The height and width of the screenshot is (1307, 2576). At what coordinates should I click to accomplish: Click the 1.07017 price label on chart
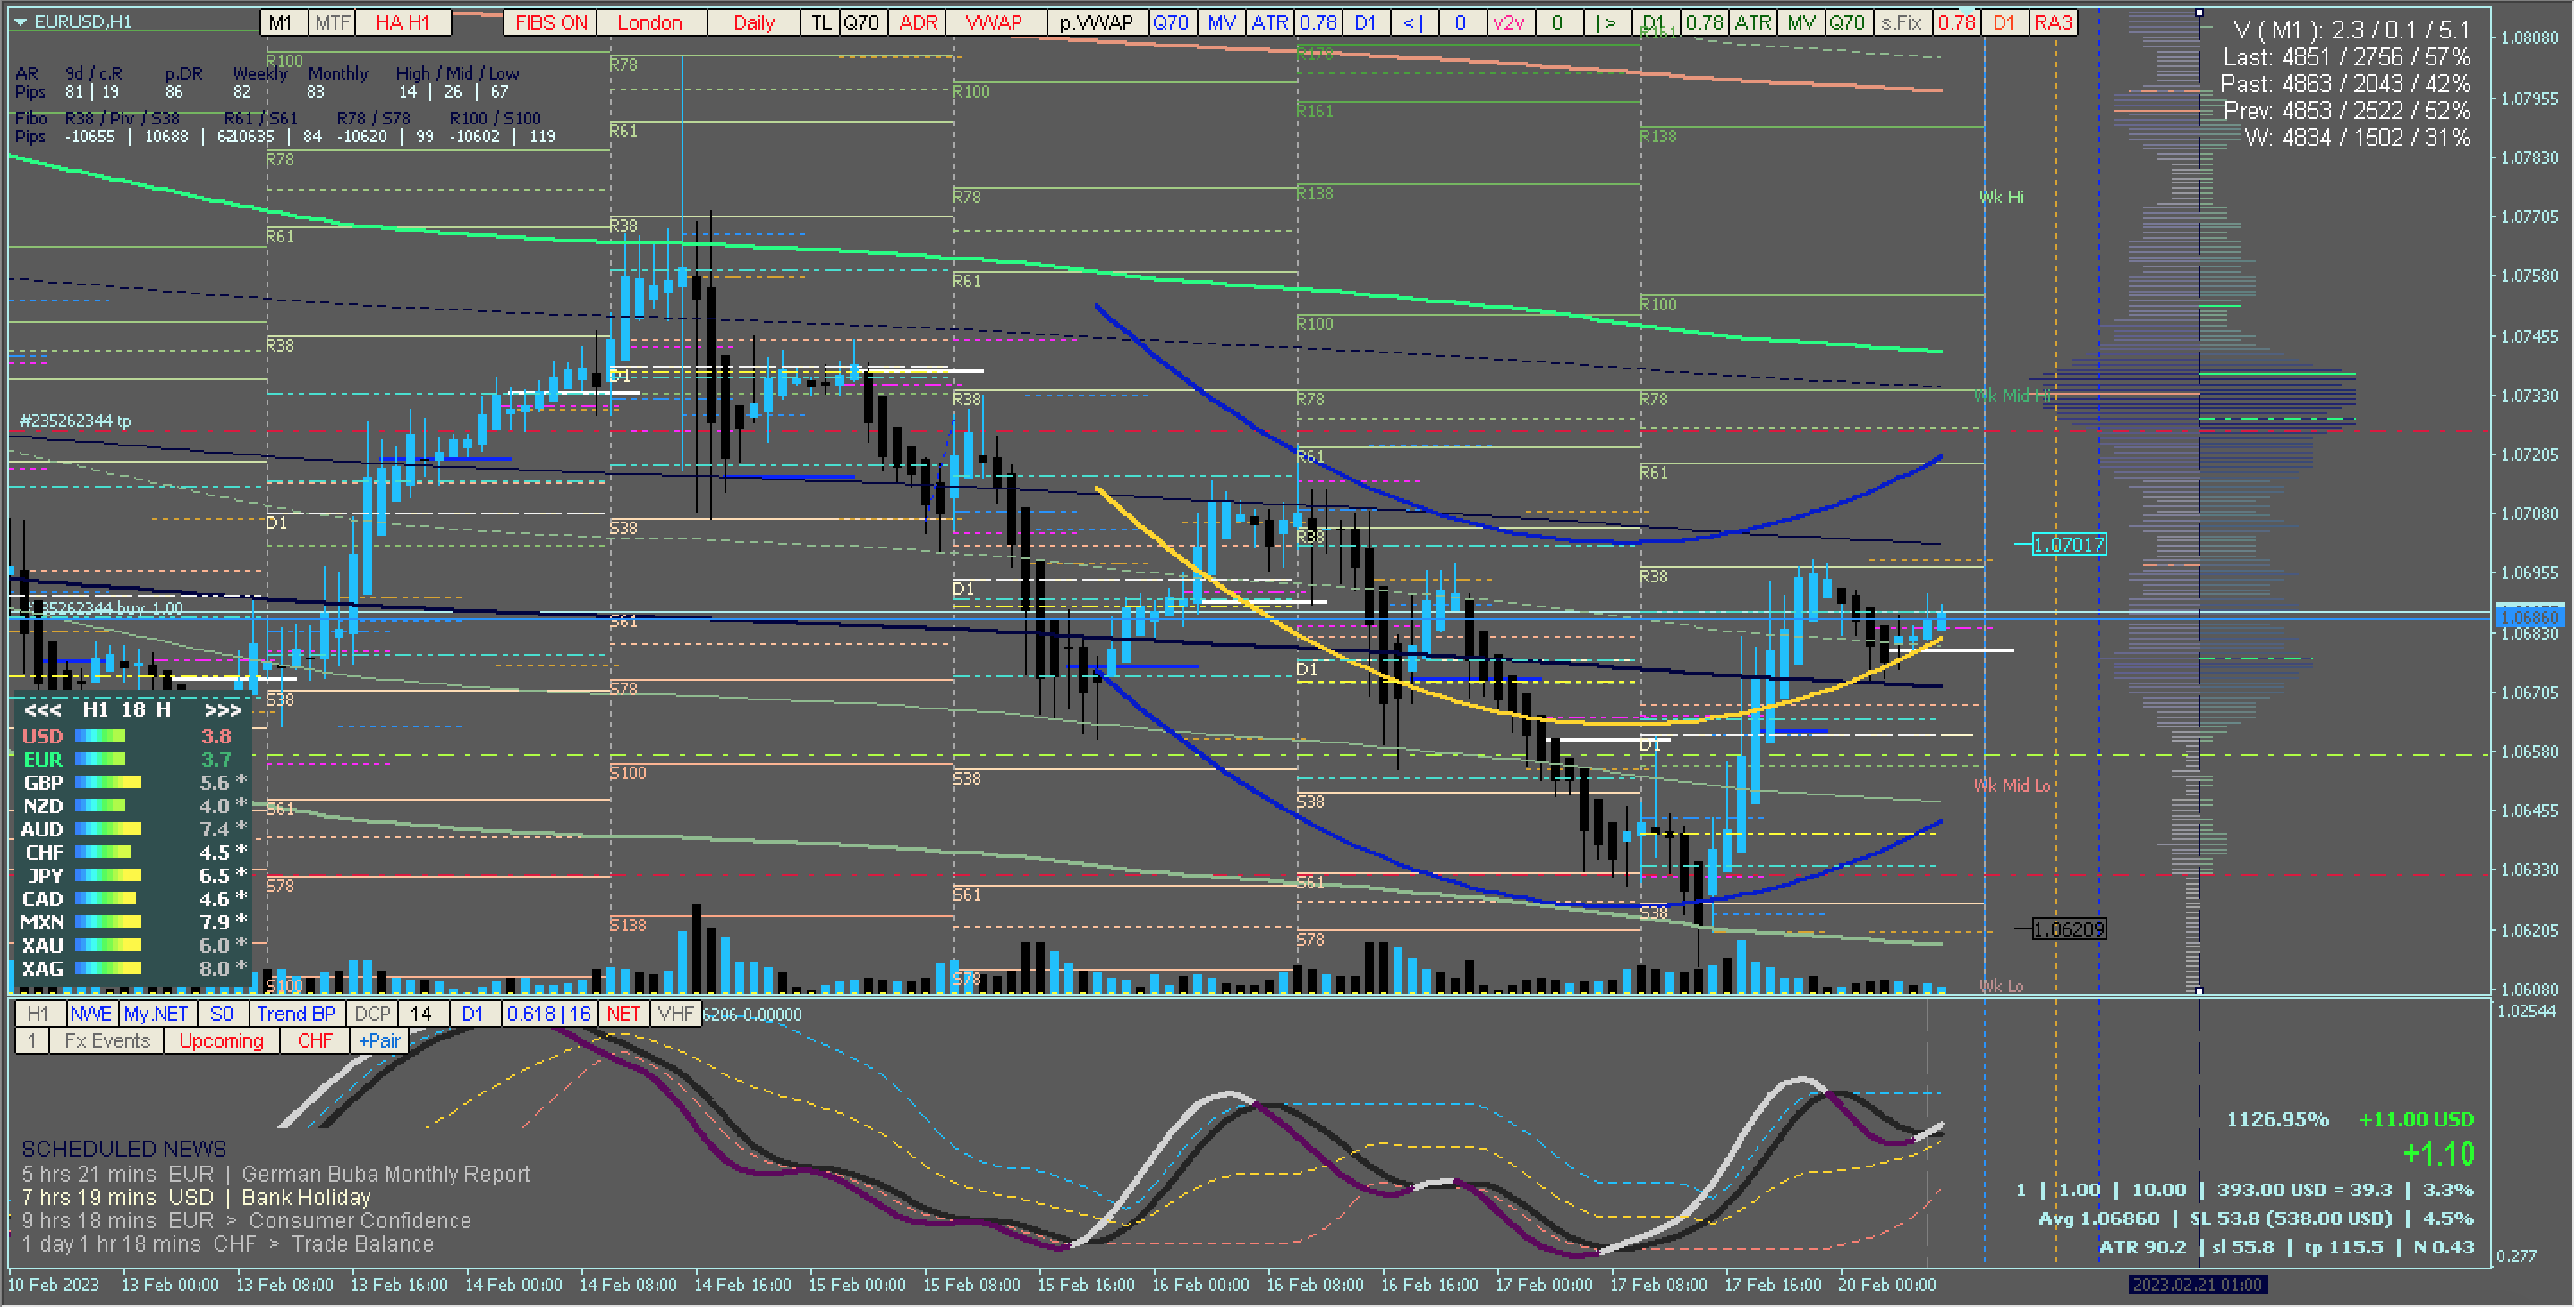[x=2068, y=544]
